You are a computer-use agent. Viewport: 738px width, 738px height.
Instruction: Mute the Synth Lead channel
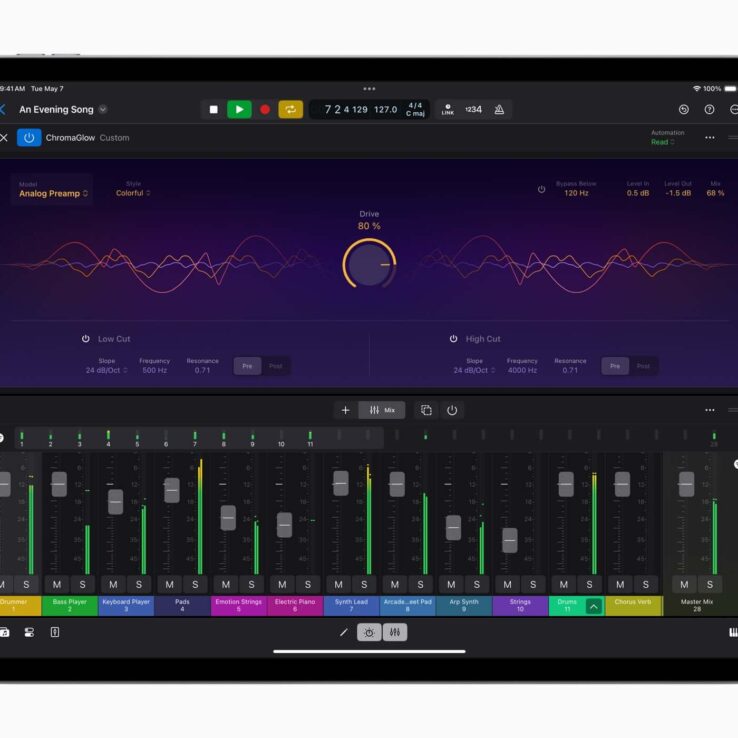pyautogui.click(x=338, y=585)
